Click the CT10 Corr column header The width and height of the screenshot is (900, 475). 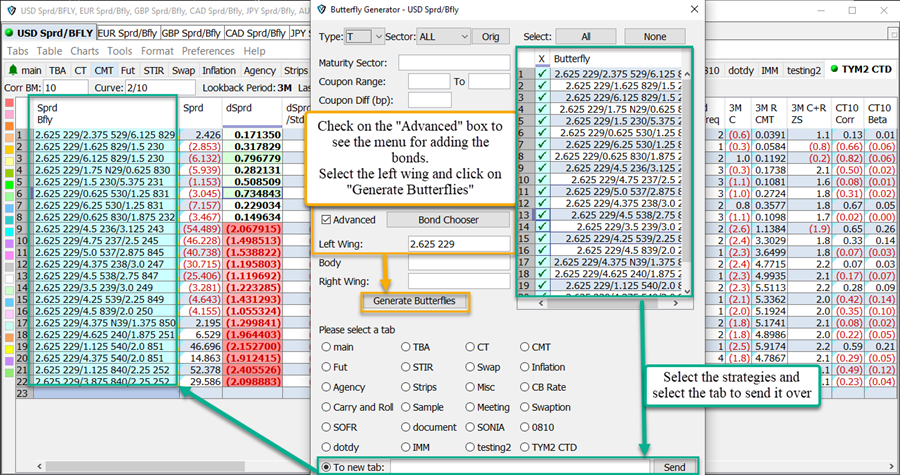847,114
